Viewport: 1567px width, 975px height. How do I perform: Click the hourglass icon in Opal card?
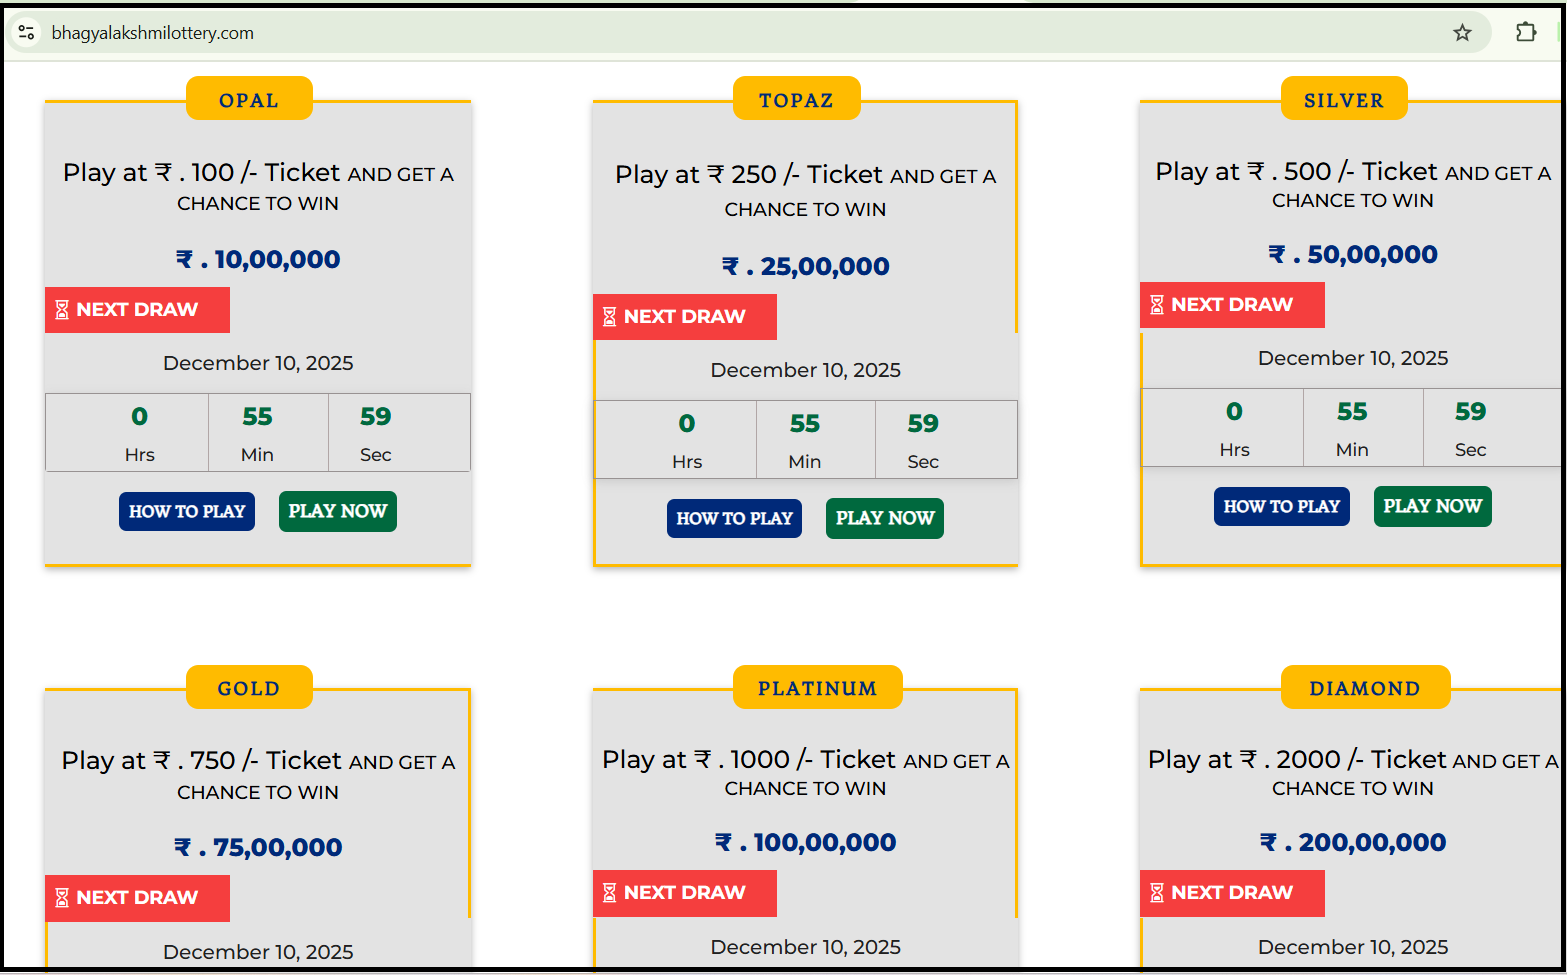click(x=62, y=310)
